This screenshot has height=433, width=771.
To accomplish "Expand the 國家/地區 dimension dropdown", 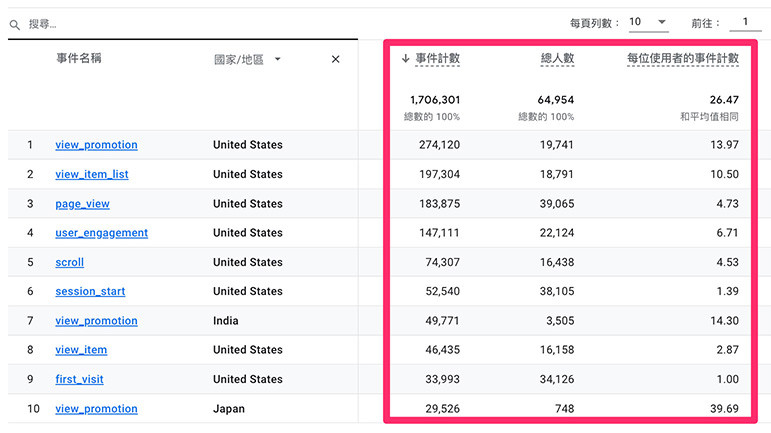I will click(277, 59).
